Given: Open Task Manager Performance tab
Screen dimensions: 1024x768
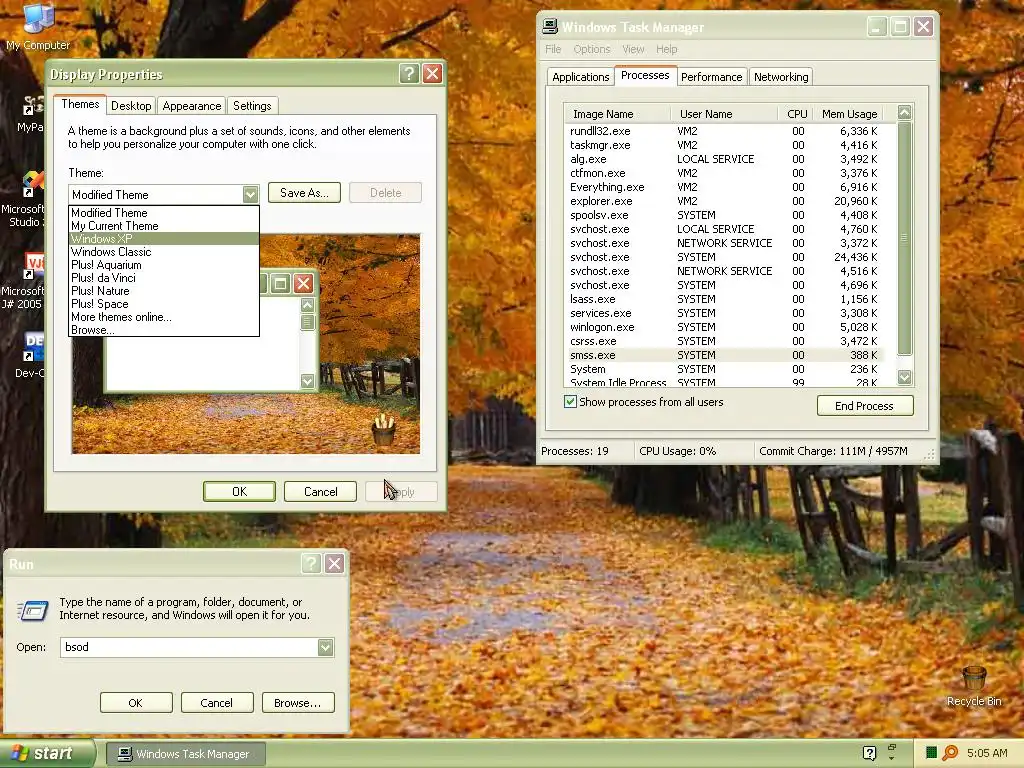Looking at the screenshot, I should pos(711,76).
